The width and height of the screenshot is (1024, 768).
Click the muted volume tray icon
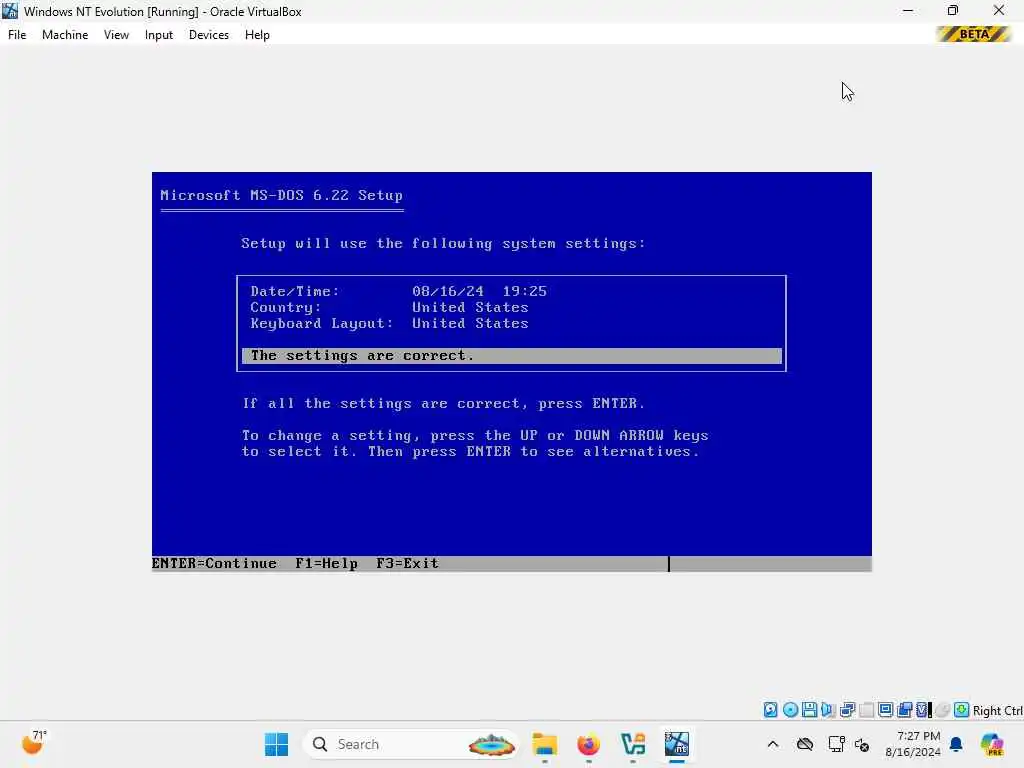point(862,744)
